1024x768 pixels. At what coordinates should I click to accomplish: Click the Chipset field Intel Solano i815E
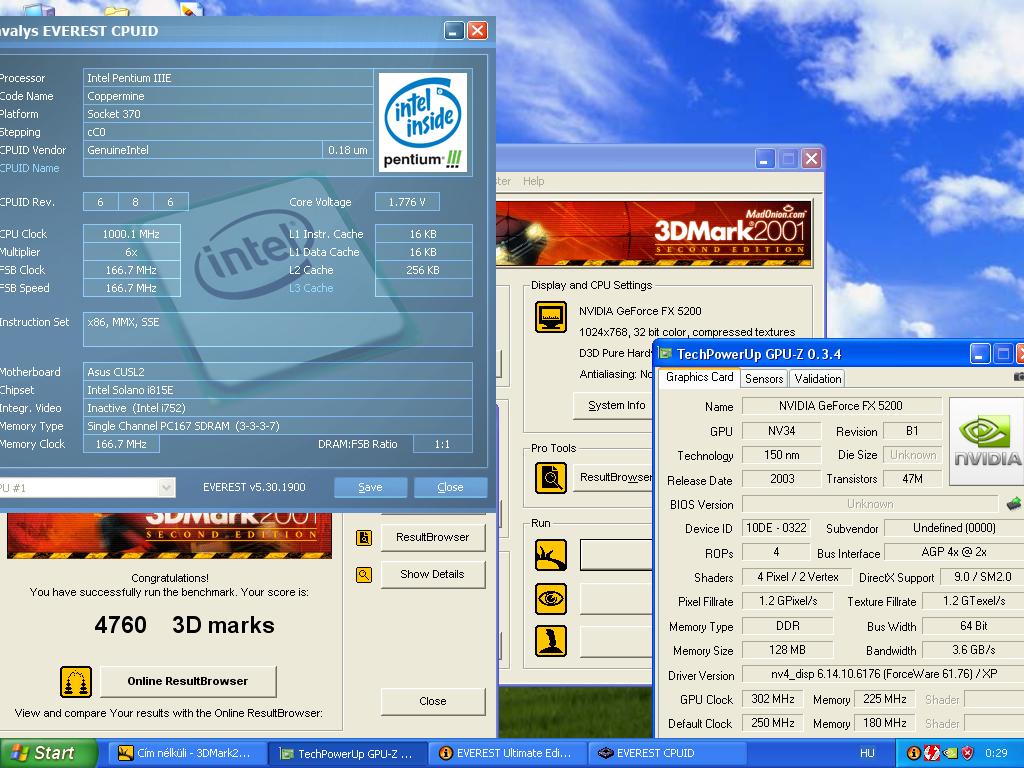pyautogui.click(x=278, y=390)
